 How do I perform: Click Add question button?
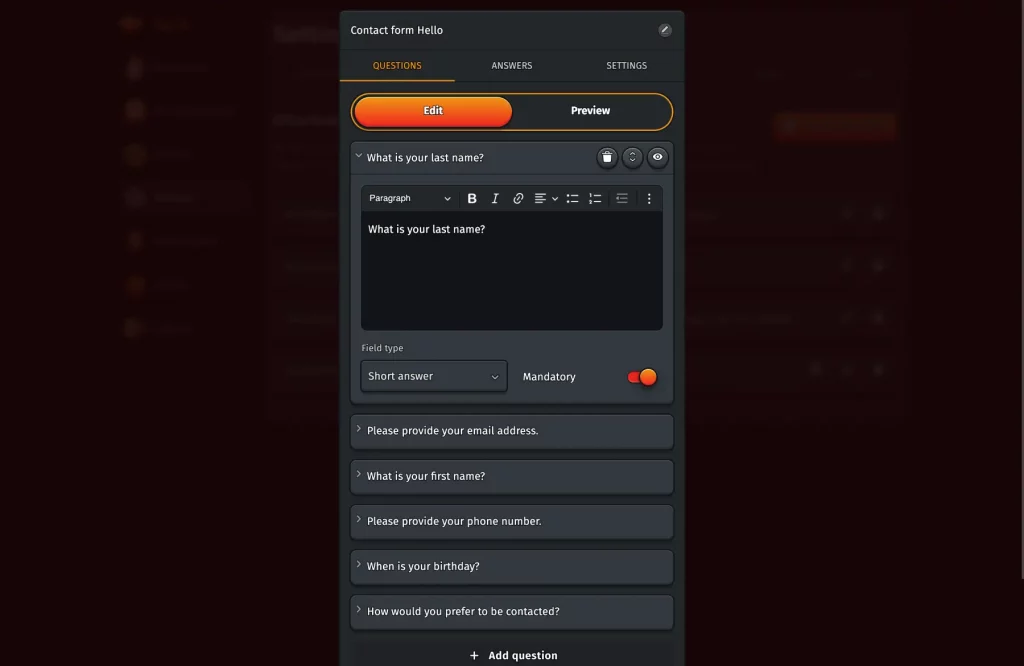tap(513, 655)
